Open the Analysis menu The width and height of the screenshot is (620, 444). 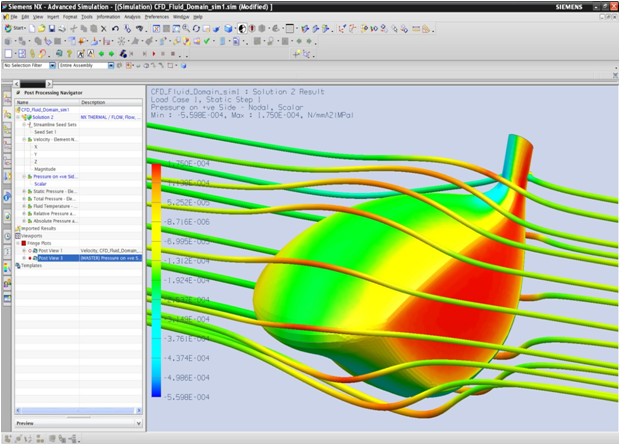point(132,17)
